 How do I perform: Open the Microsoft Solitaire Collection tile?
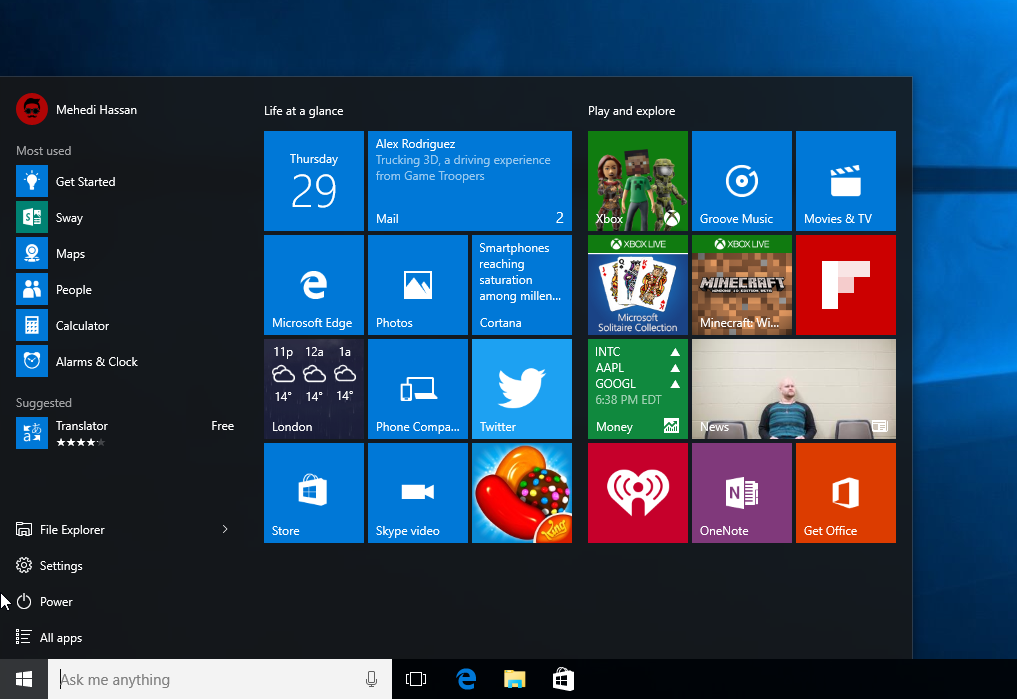638,285
